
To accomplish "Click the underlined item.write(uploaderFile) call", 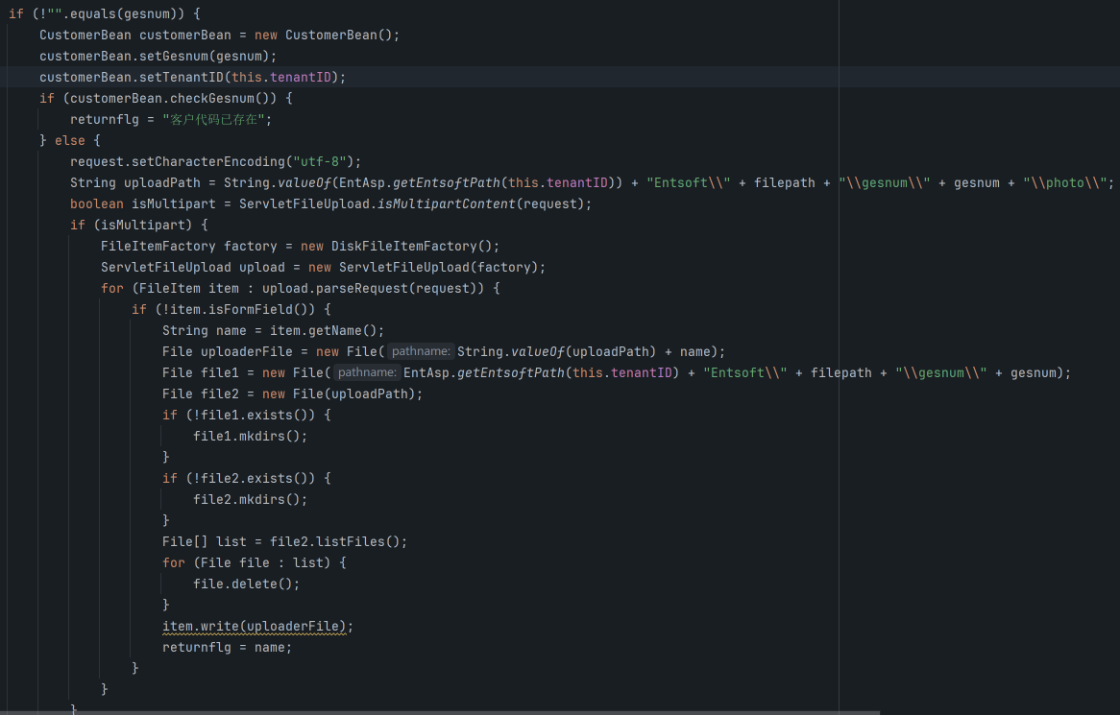I will point(258,626).
